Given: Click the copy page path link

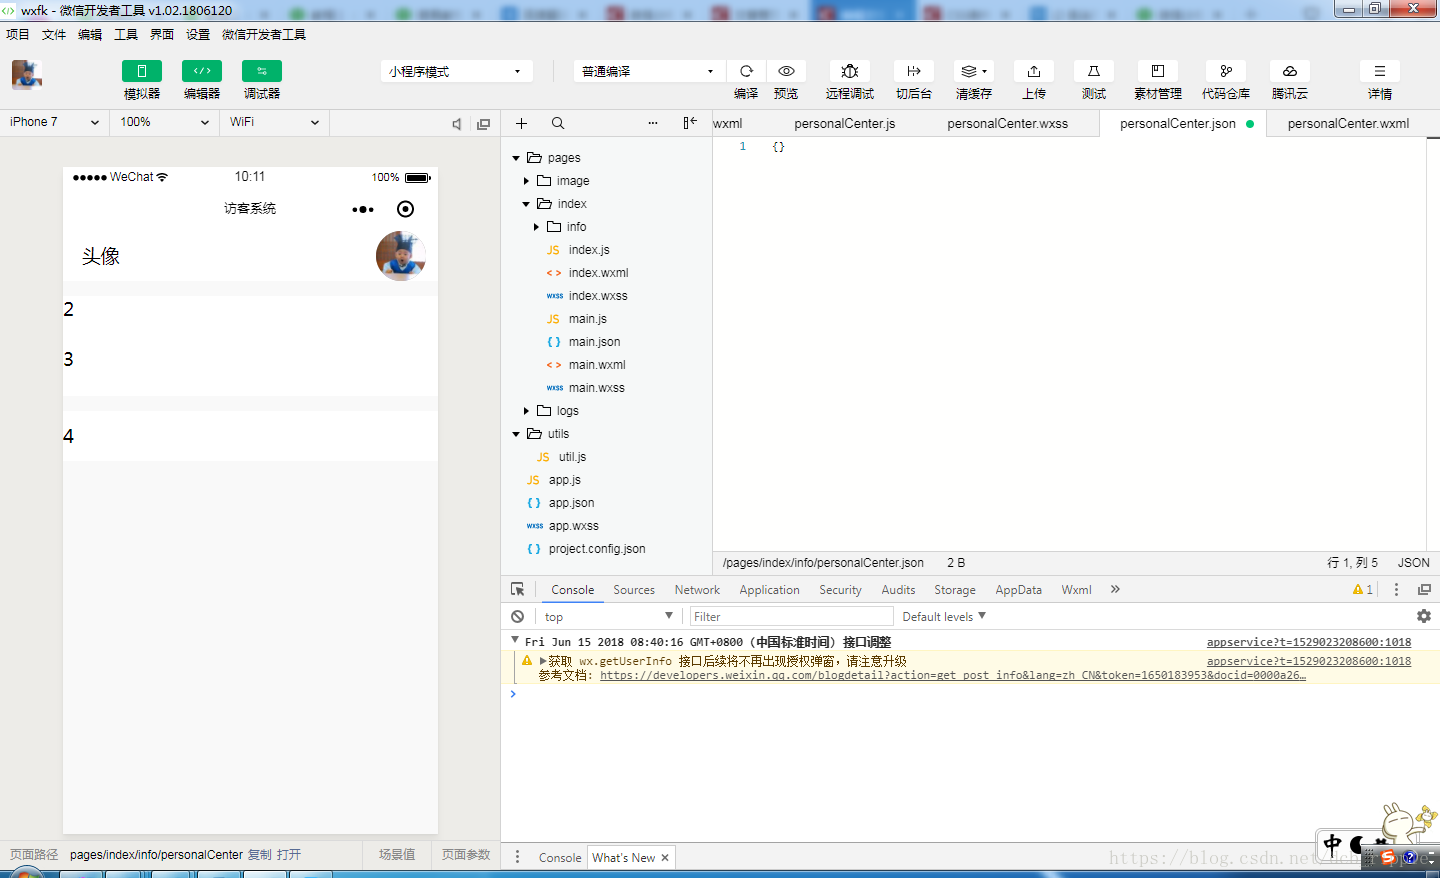Looking at the screenshot, I should [259, 855].
